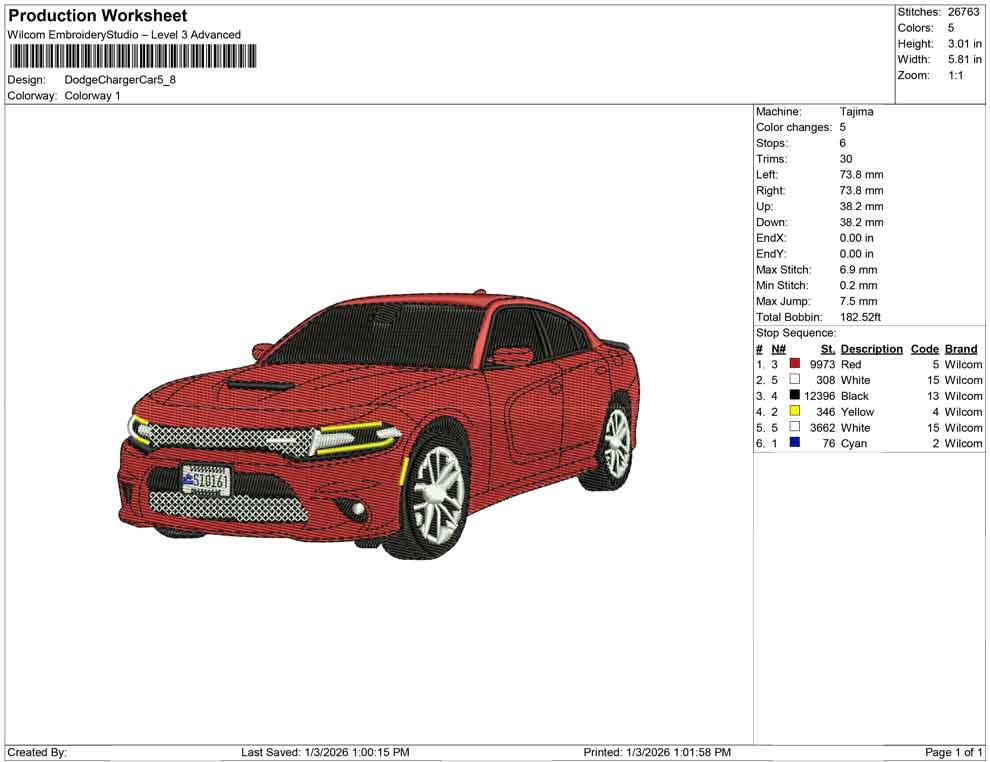This screenshot has width=990, height=762.
Task: Click the barcode under the worksheet title
Action: pos(133,56)
